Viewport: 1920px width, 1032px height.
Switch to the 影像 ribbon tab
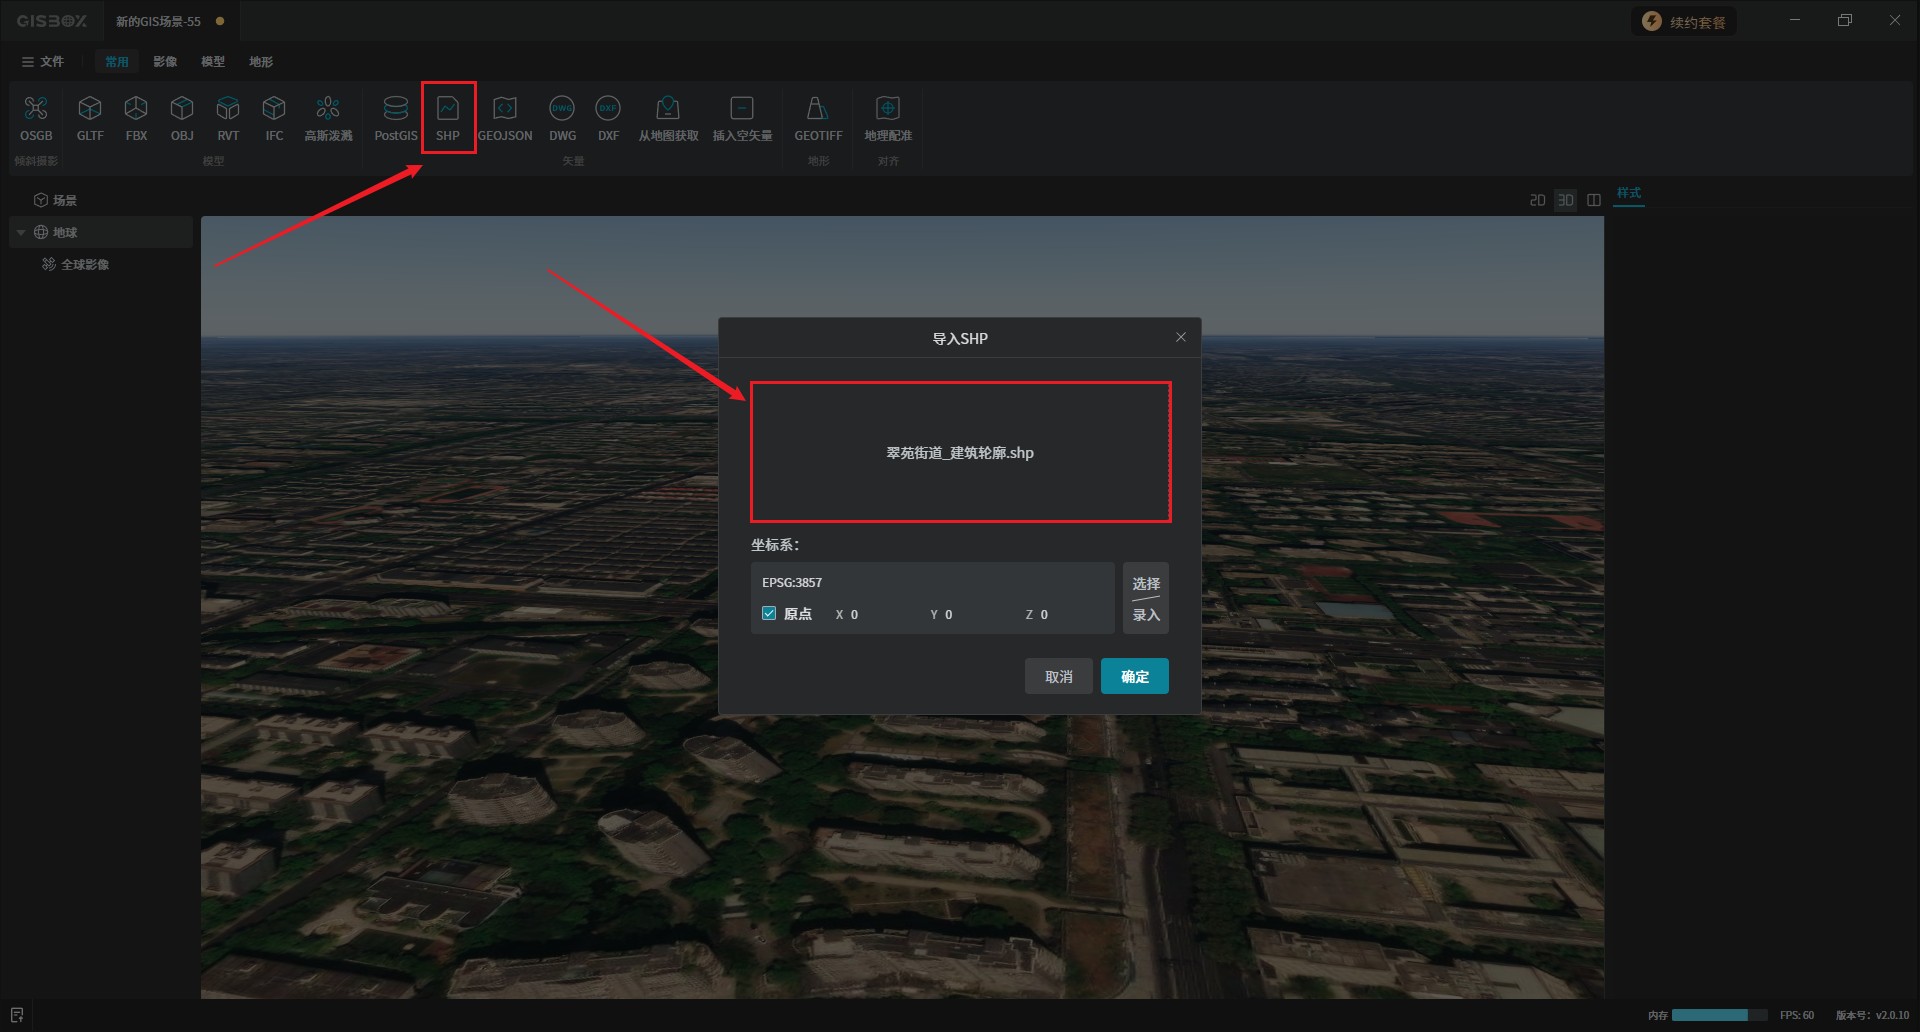165,62
